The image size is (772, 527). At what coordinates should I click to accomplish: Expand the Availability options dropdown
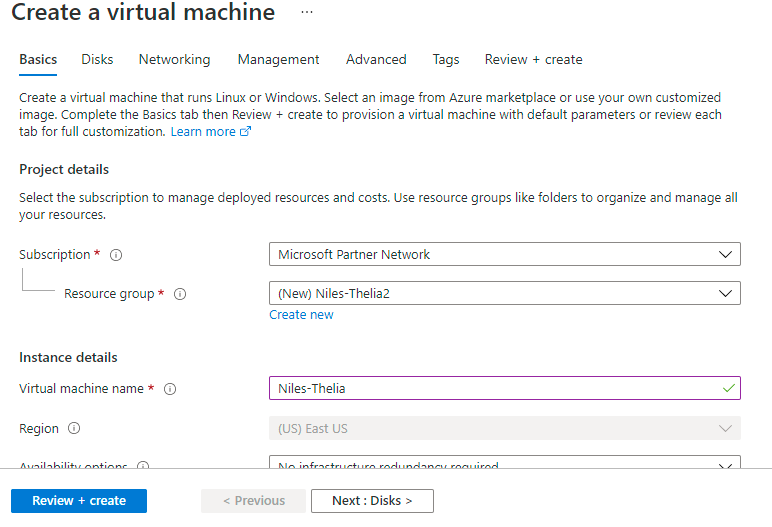click(504, 465)
